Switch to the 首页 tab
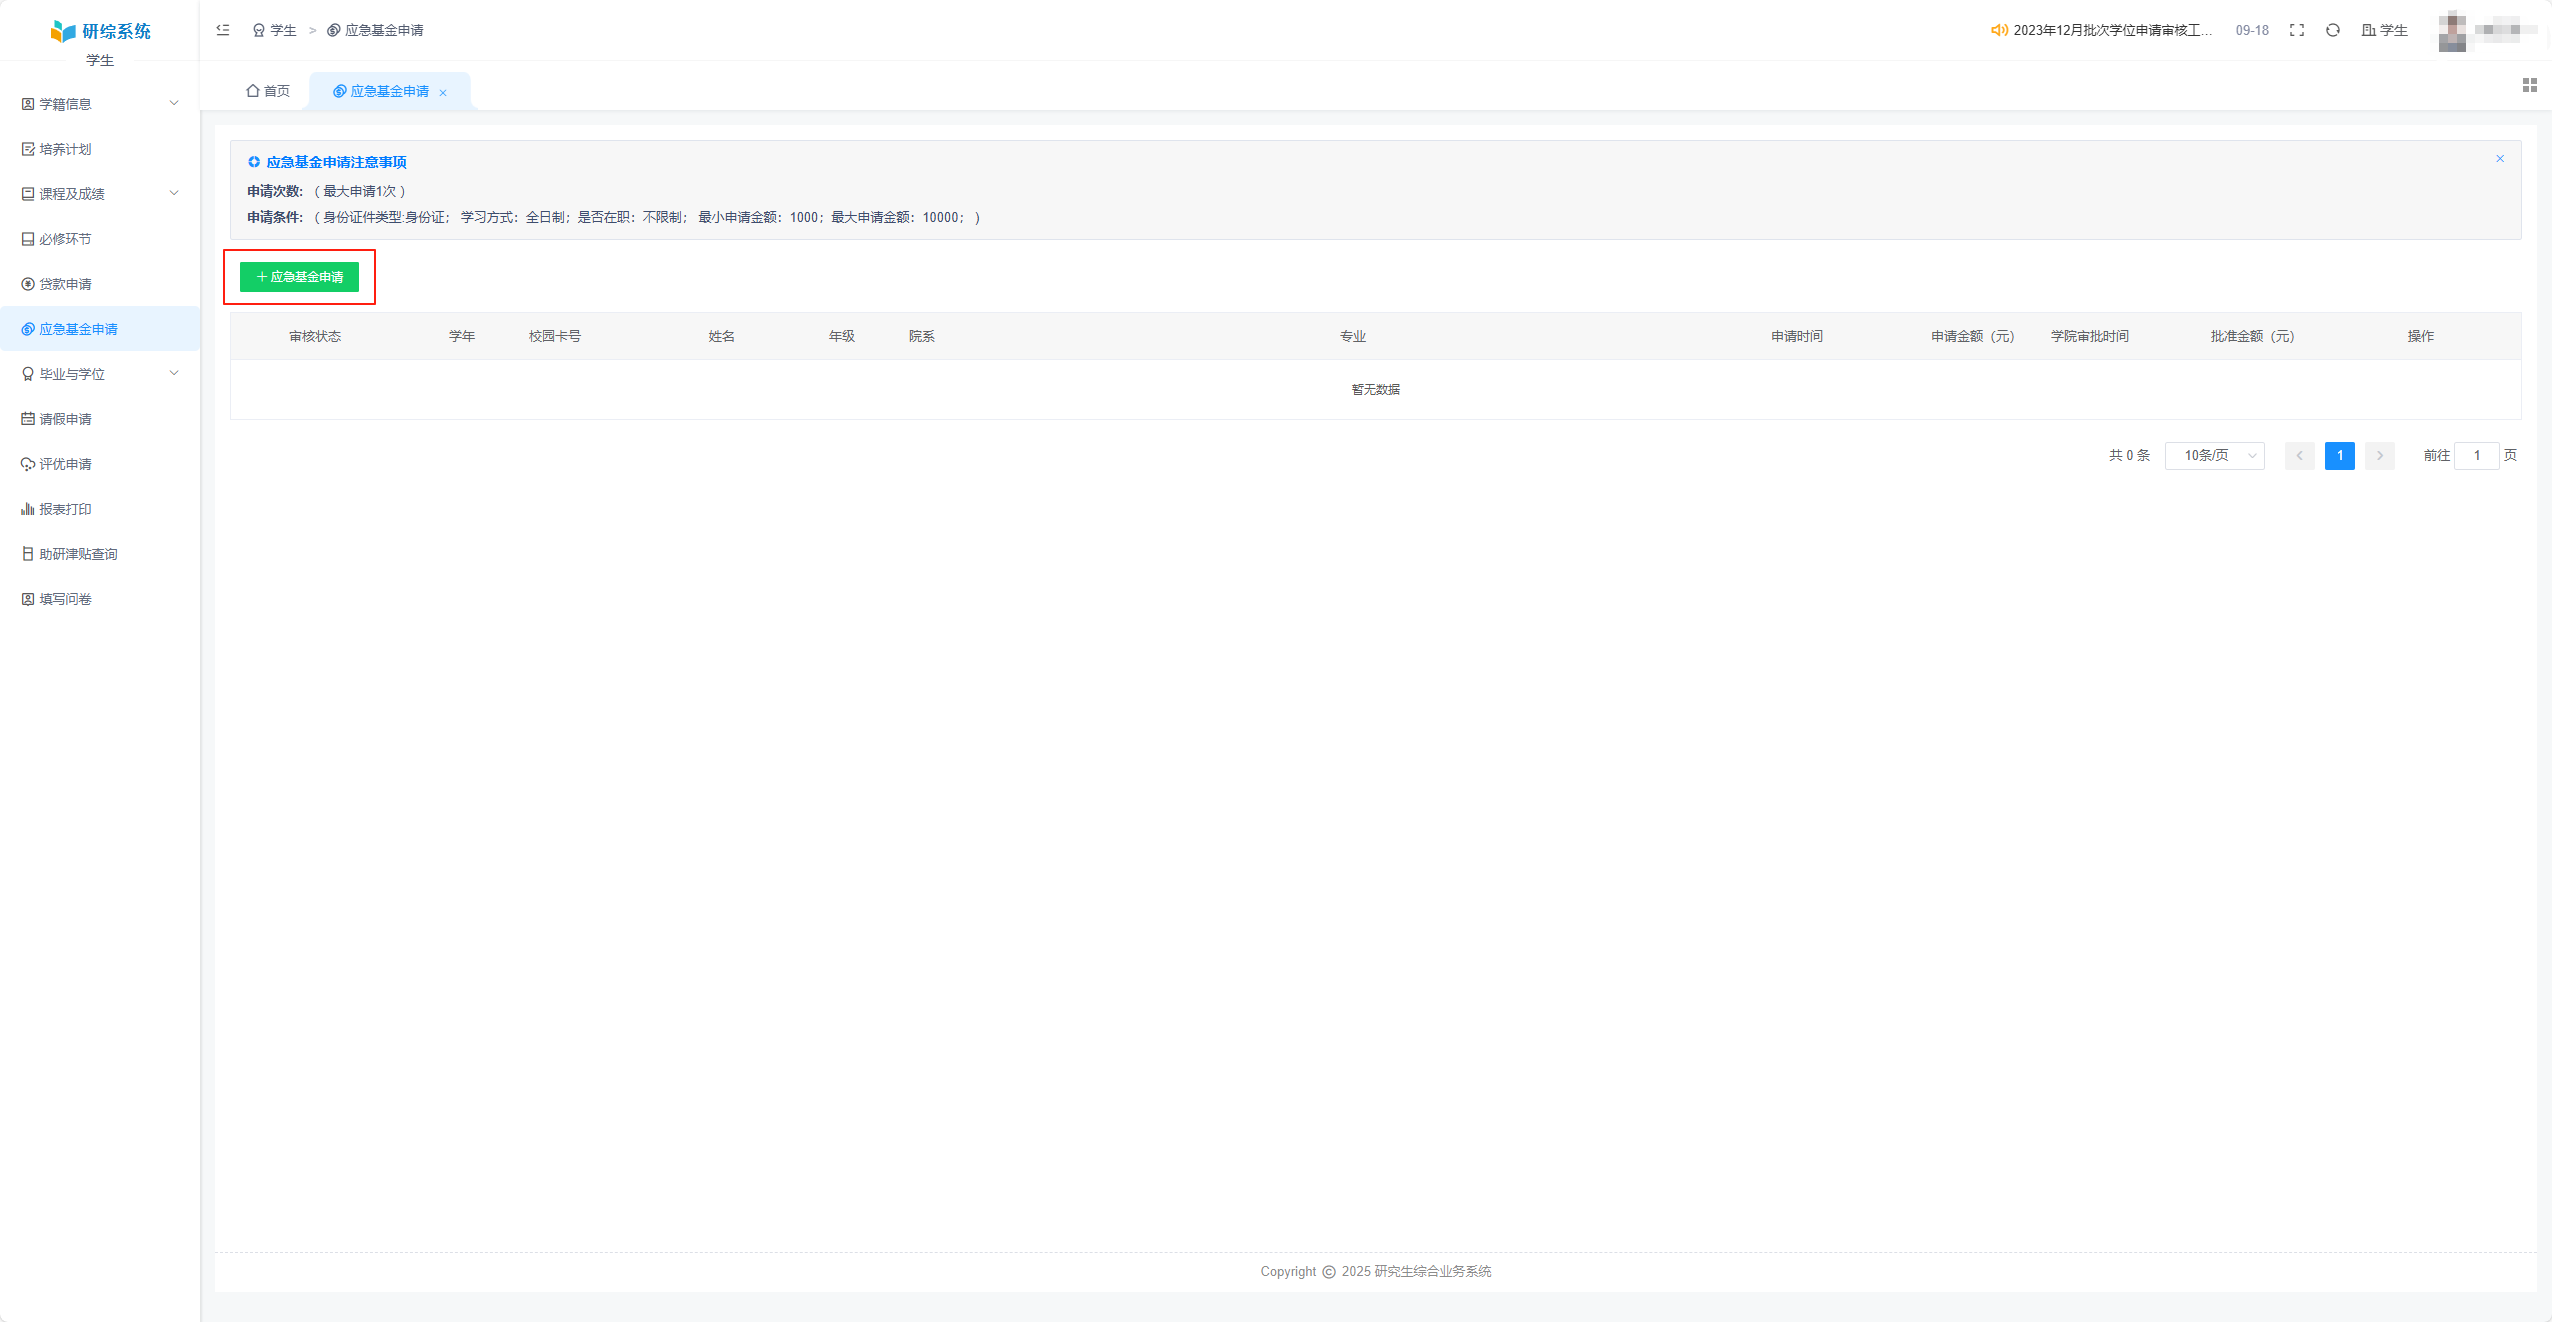This screenshot has width=2552, height=1322. [x=268, y=91]
